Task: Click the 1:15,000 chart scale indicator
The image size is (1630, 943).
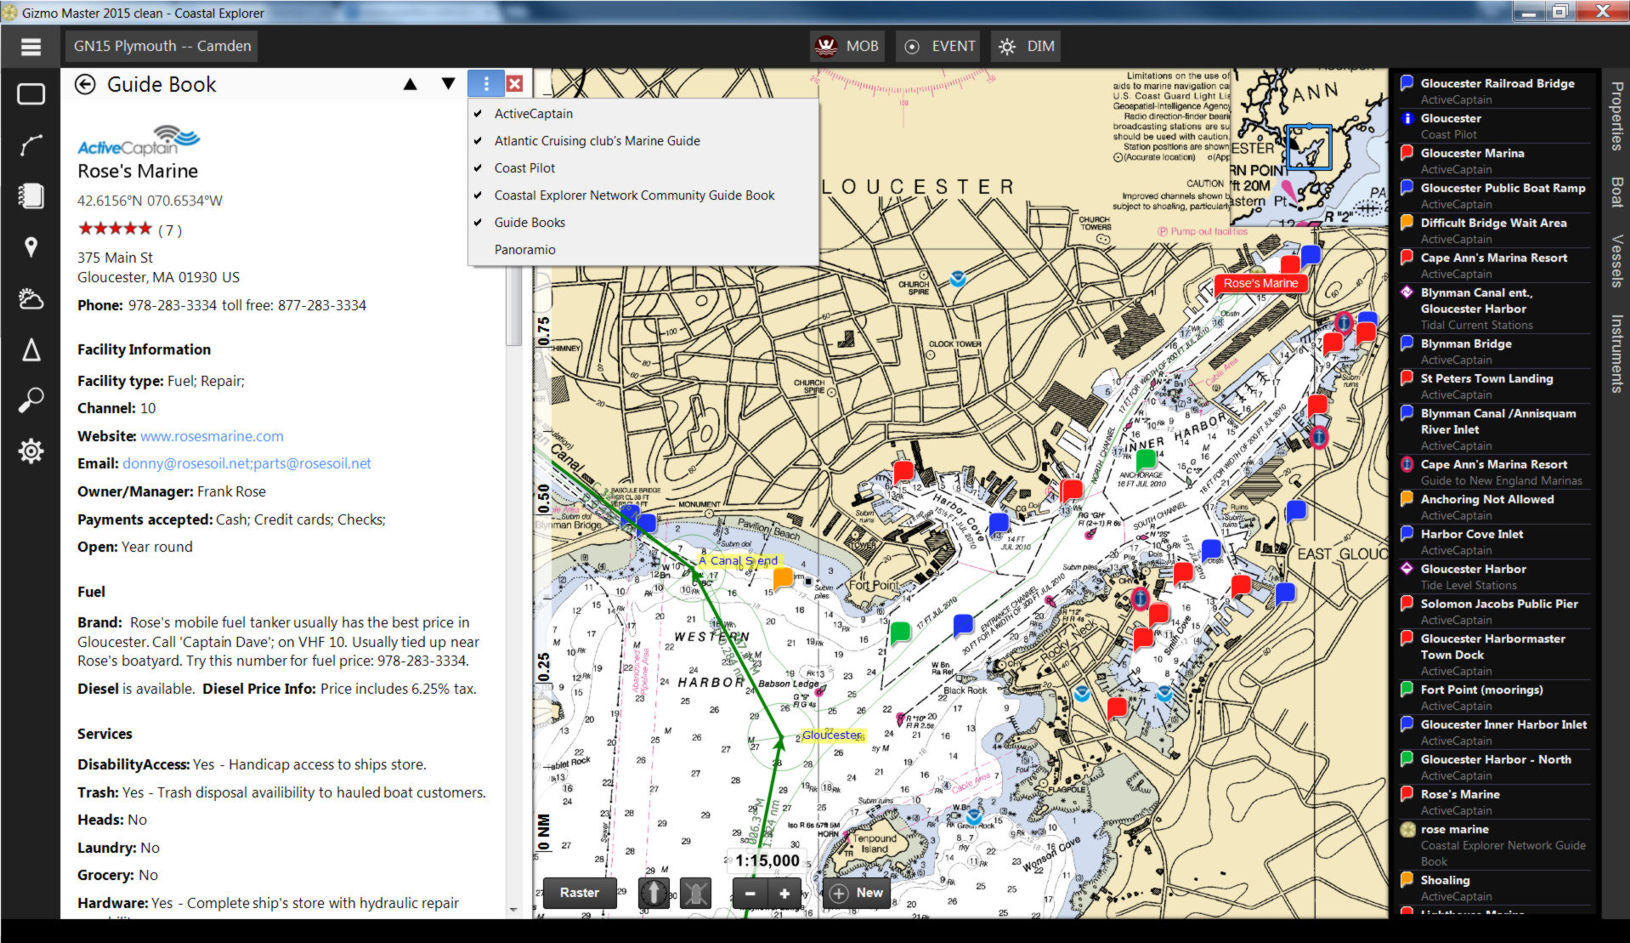Action: [767, 860]
